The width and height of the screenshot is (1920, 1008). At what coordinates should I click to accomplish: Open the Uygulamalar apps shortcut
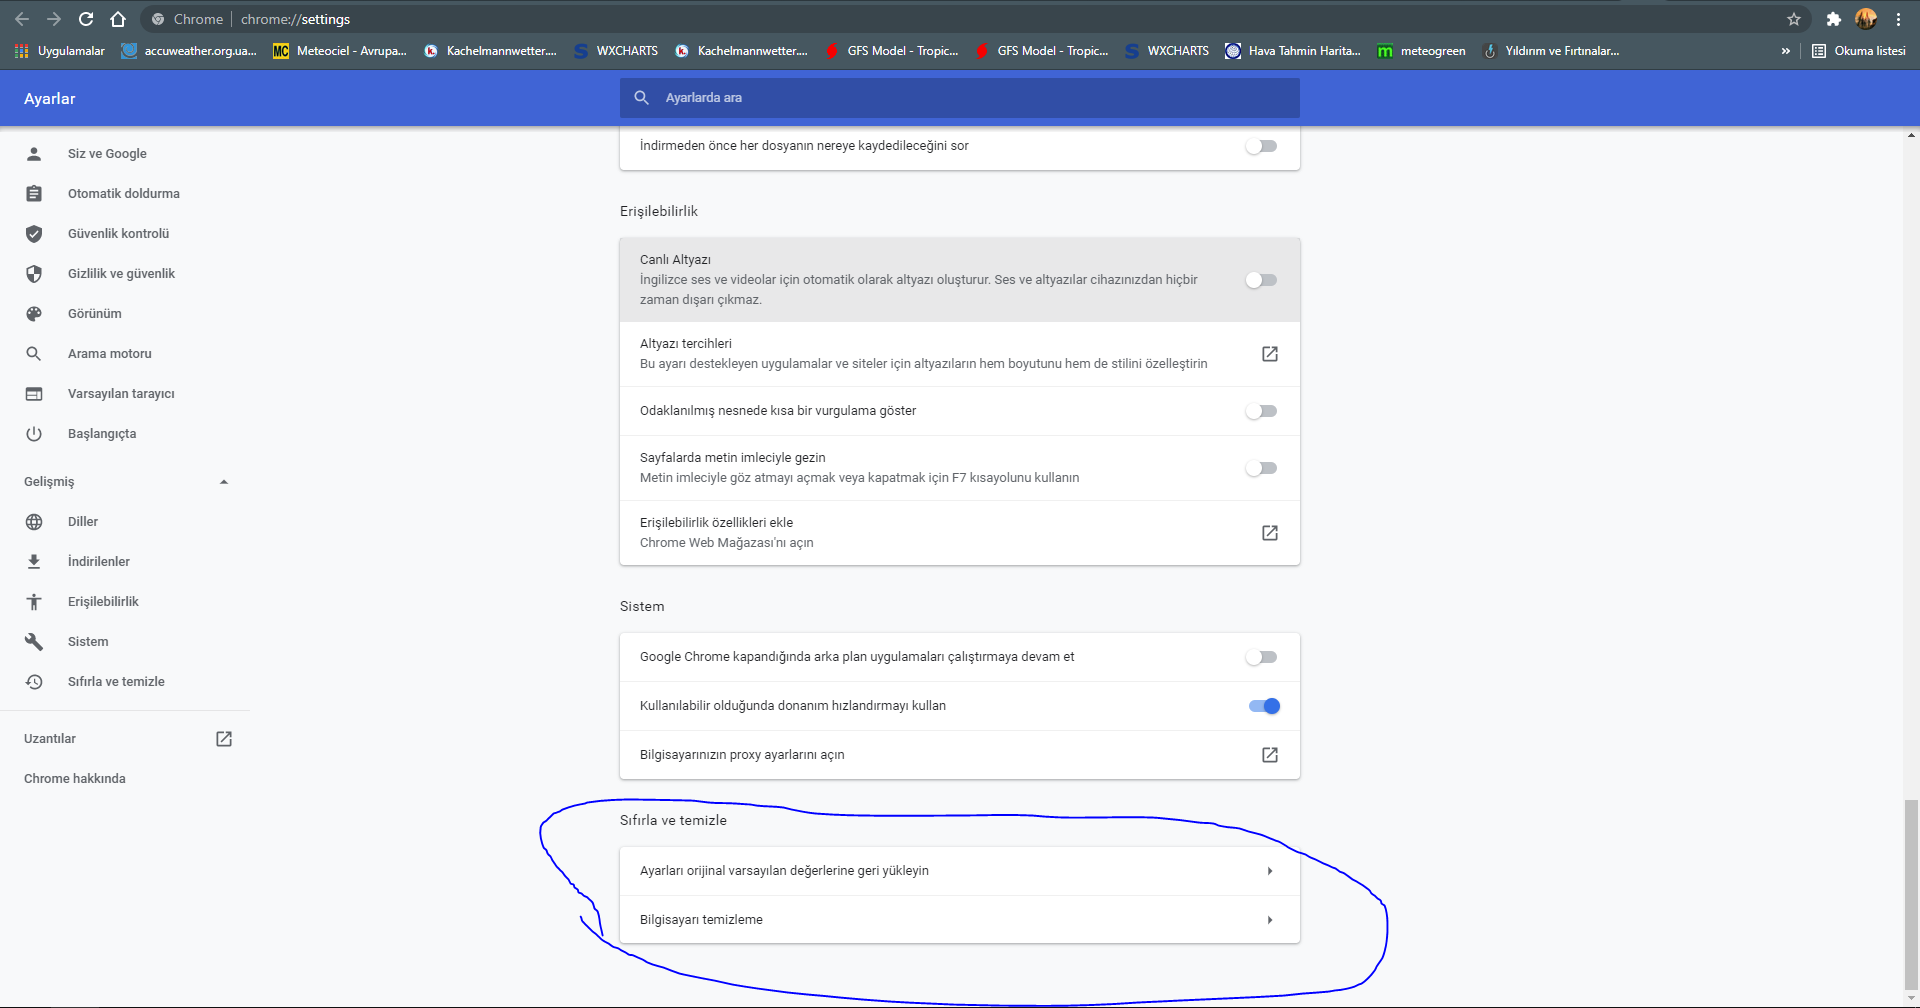click(60, 51)
